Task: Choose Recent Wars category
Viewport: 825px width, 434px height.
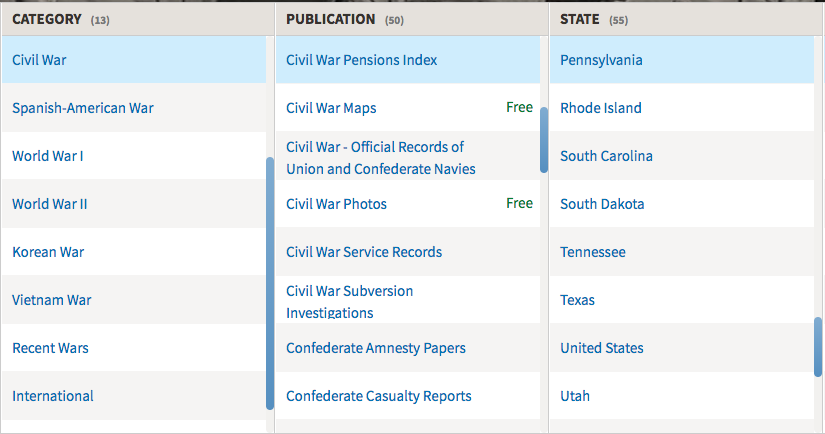Action: [x=134, y=348]
